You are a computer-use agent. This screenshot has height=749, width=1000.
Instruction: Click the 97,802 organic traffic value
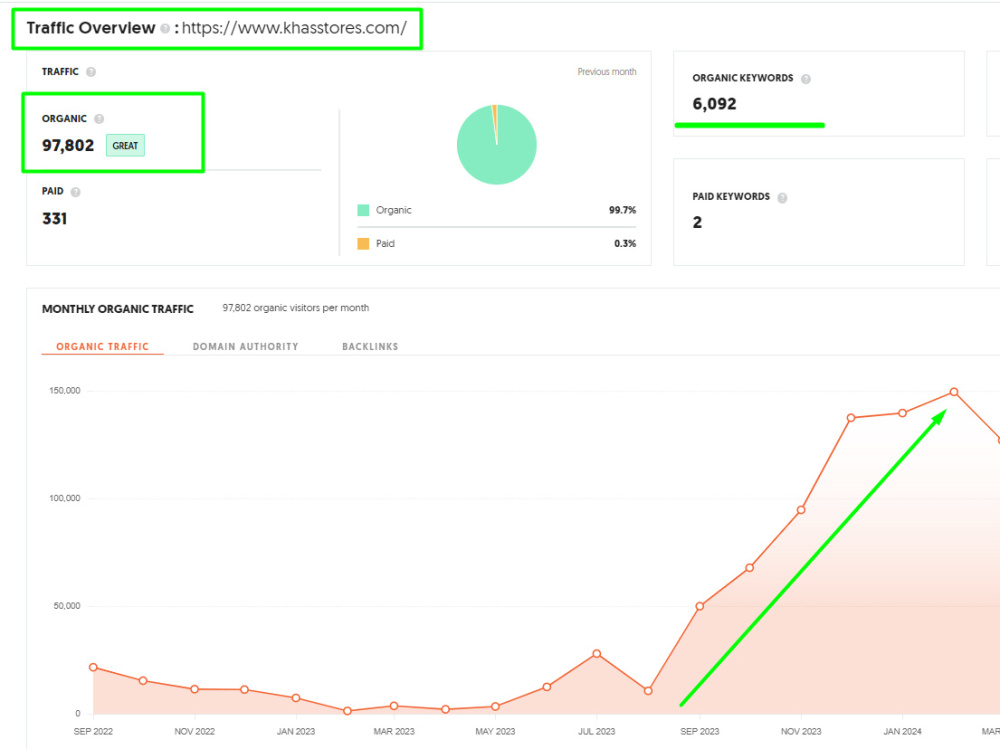68,145
